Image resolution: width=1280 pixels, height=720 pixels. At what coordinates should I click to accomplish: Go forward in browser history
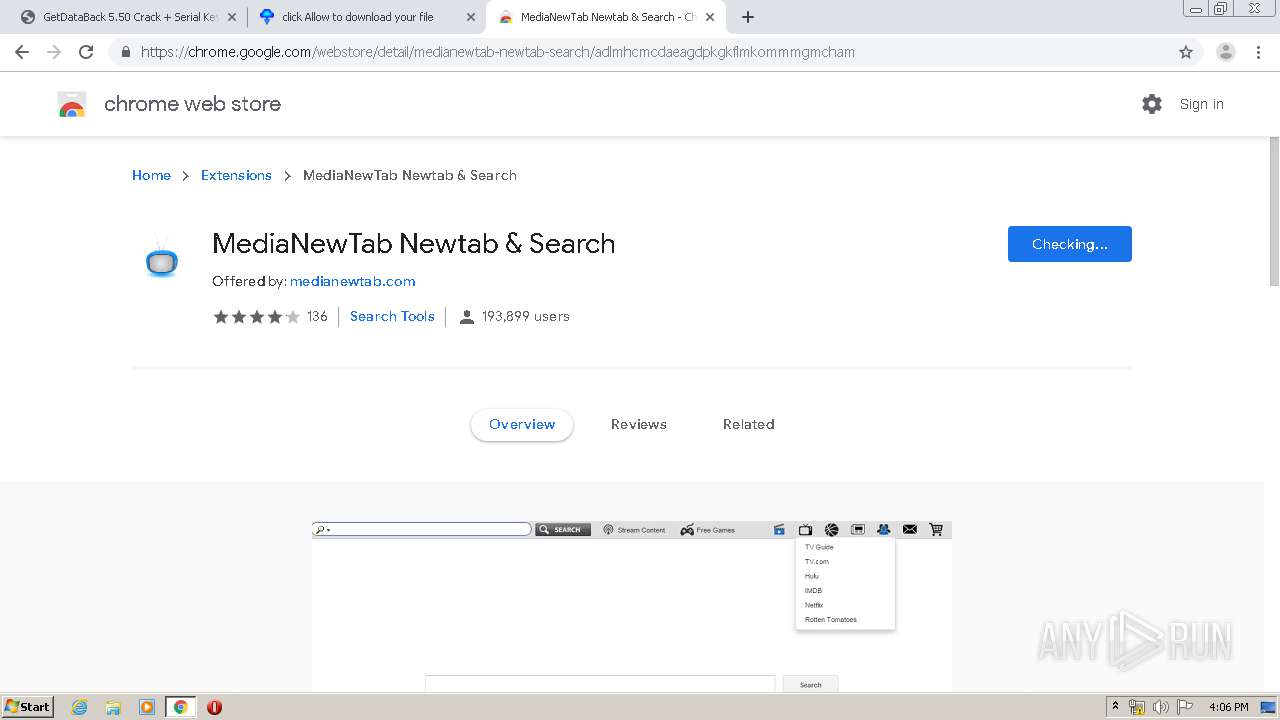[x=54, y=52]
